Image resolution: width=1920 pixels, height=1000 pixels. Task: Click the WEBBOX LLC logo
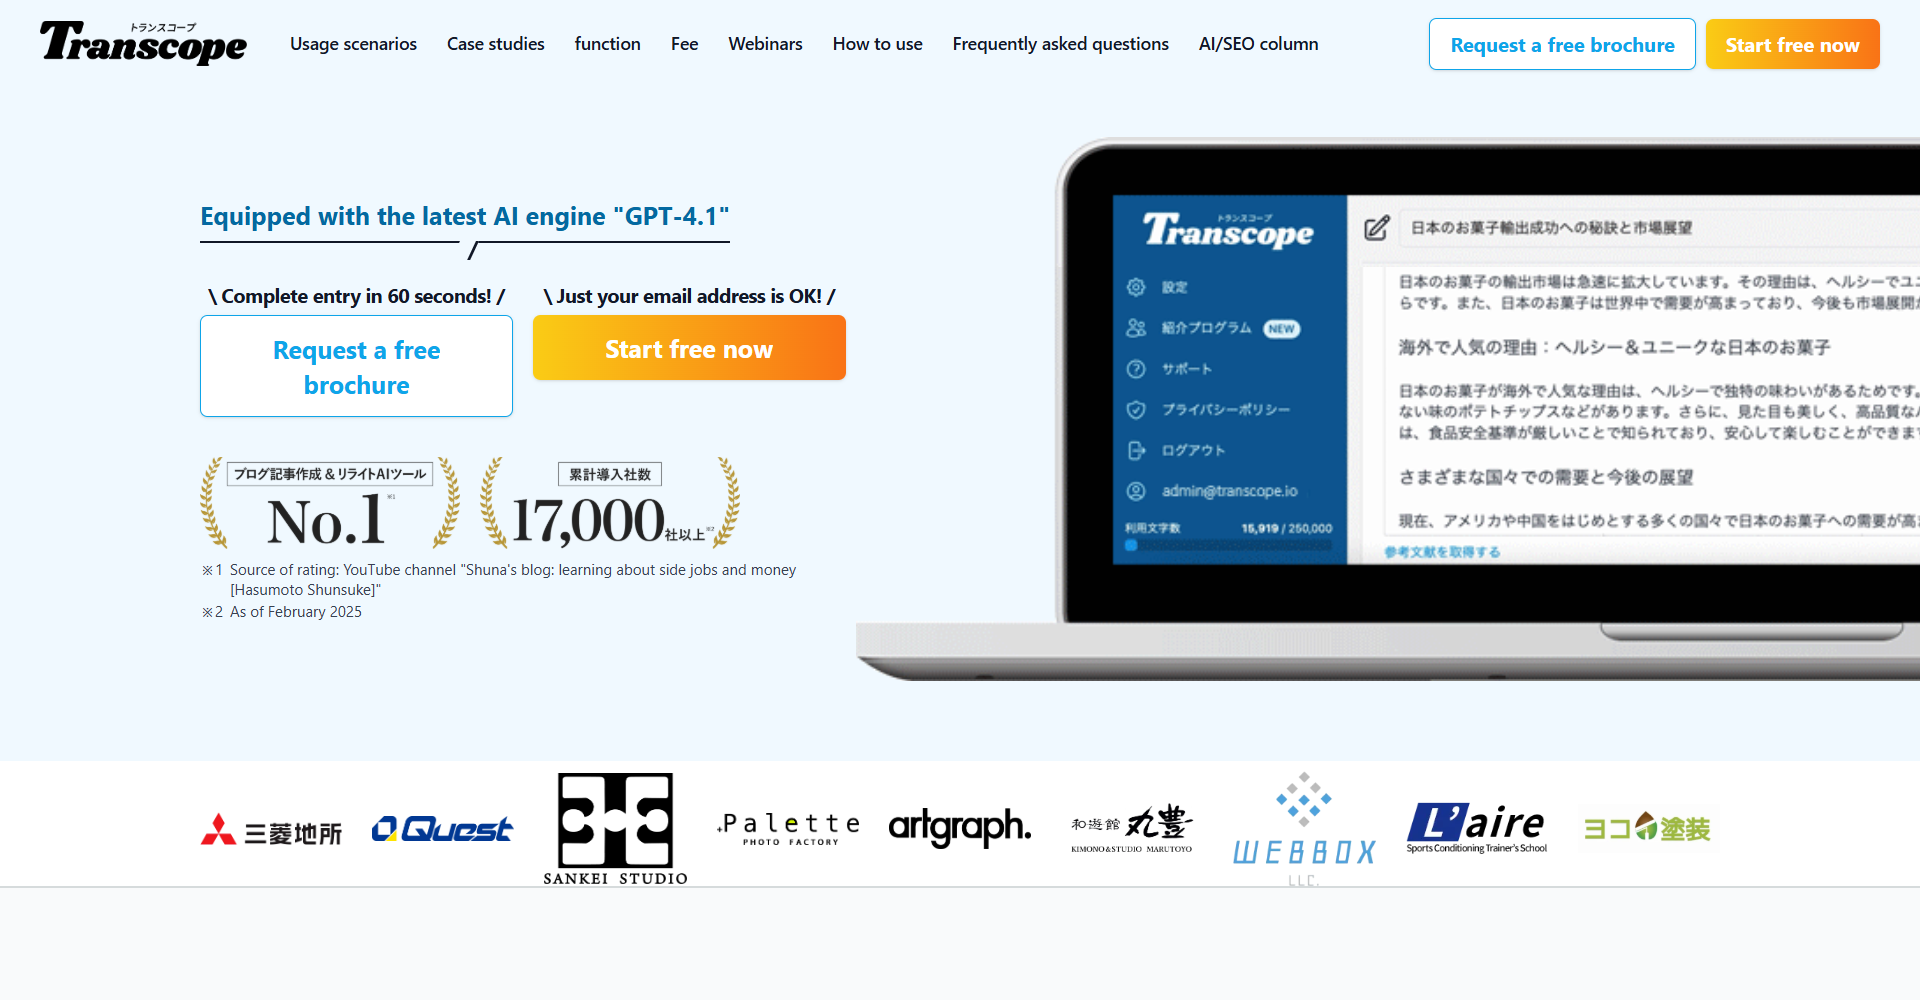(1304, 829)
